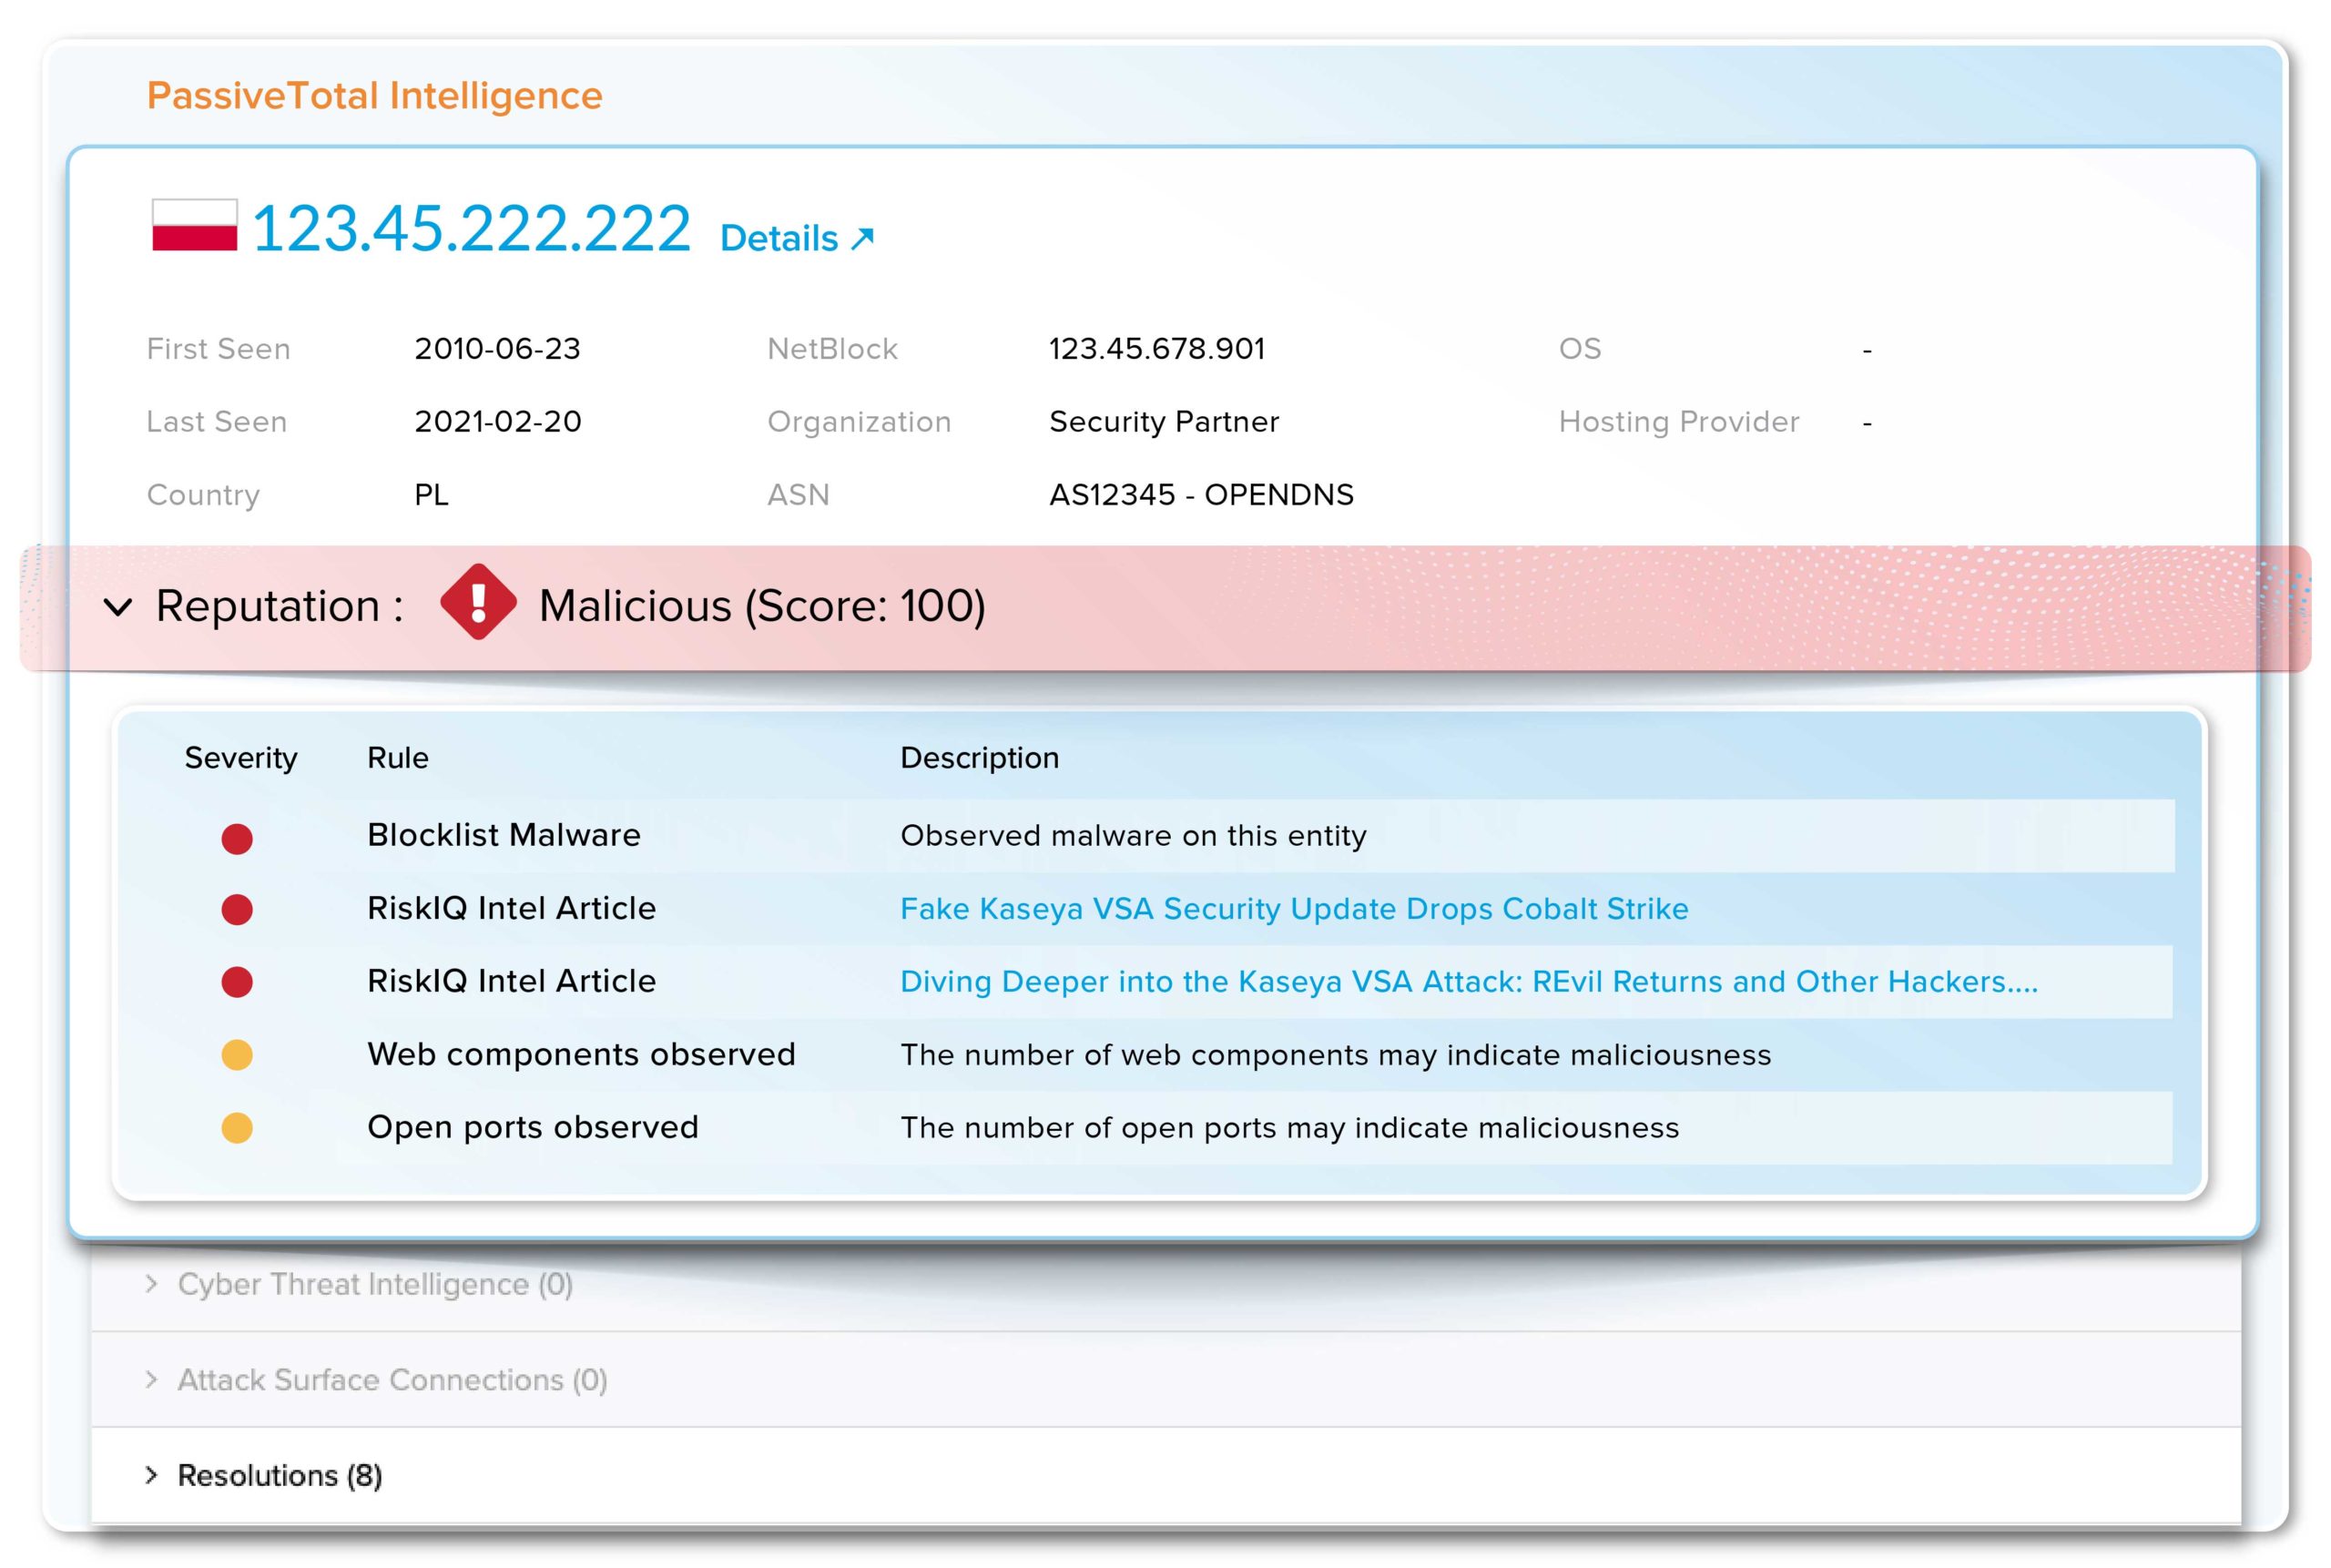Click the Description column header
Image resolution: width=2331 pixels, height=1568 pixels.
[x=980, y=758]
